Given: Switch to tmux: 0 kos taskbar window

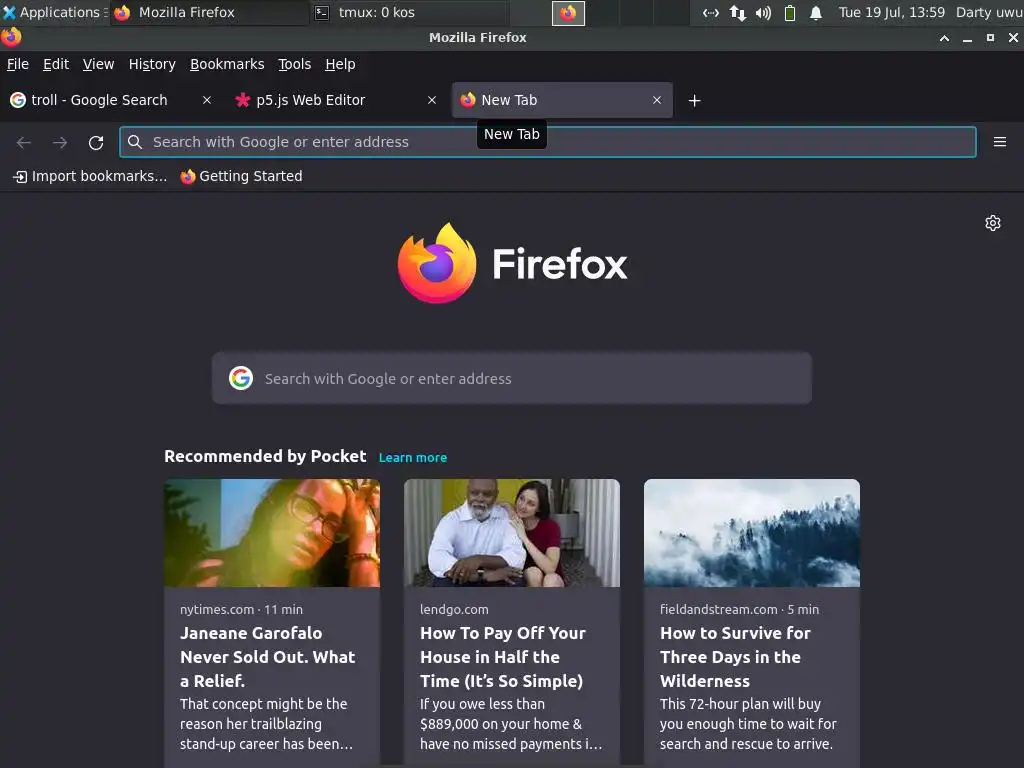Looking at the screenshot, I should tap(409, 12).
